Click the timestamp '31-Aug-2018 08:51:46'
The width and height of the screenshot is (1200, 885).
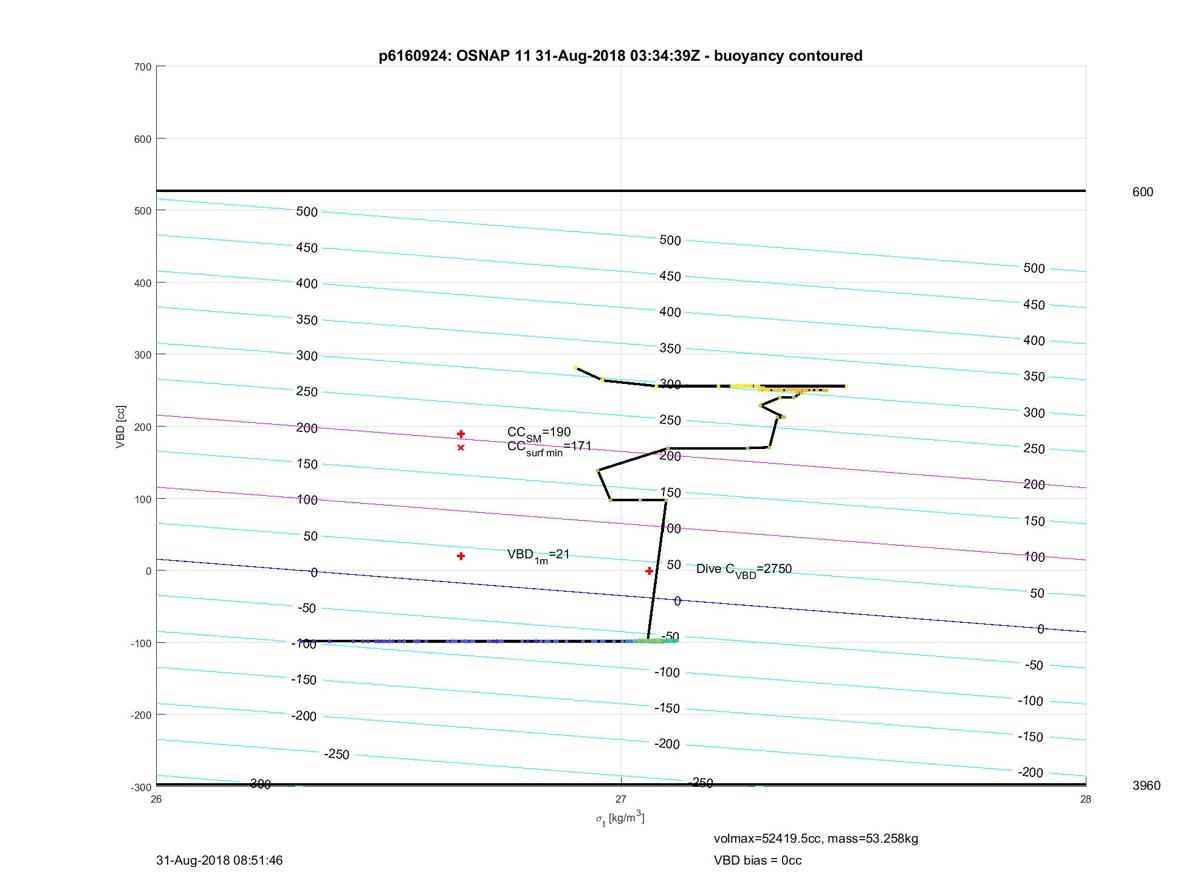pyautogui.click(x=220, y=860)
